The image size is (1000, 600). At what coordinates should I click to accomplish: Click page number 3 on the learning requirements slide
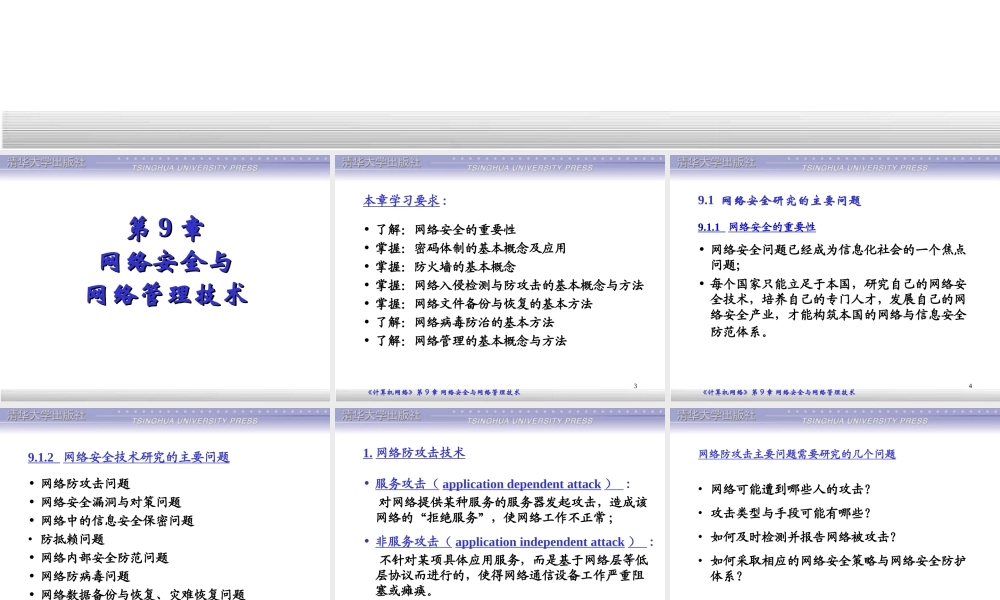pos(636,385)
